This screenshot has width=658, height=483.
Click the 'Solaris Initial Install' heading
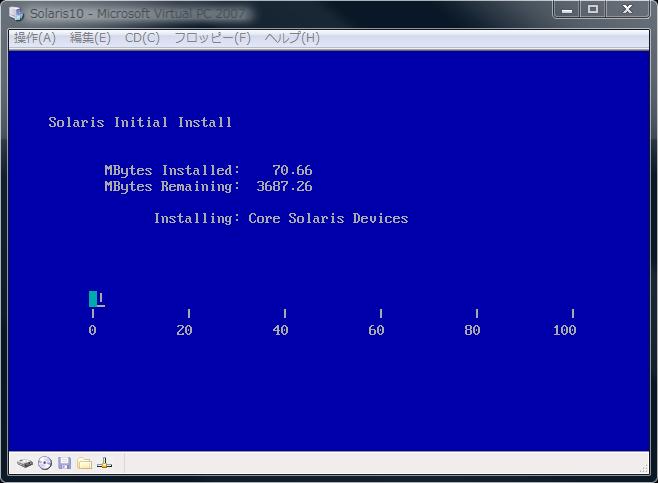(140, 122)
